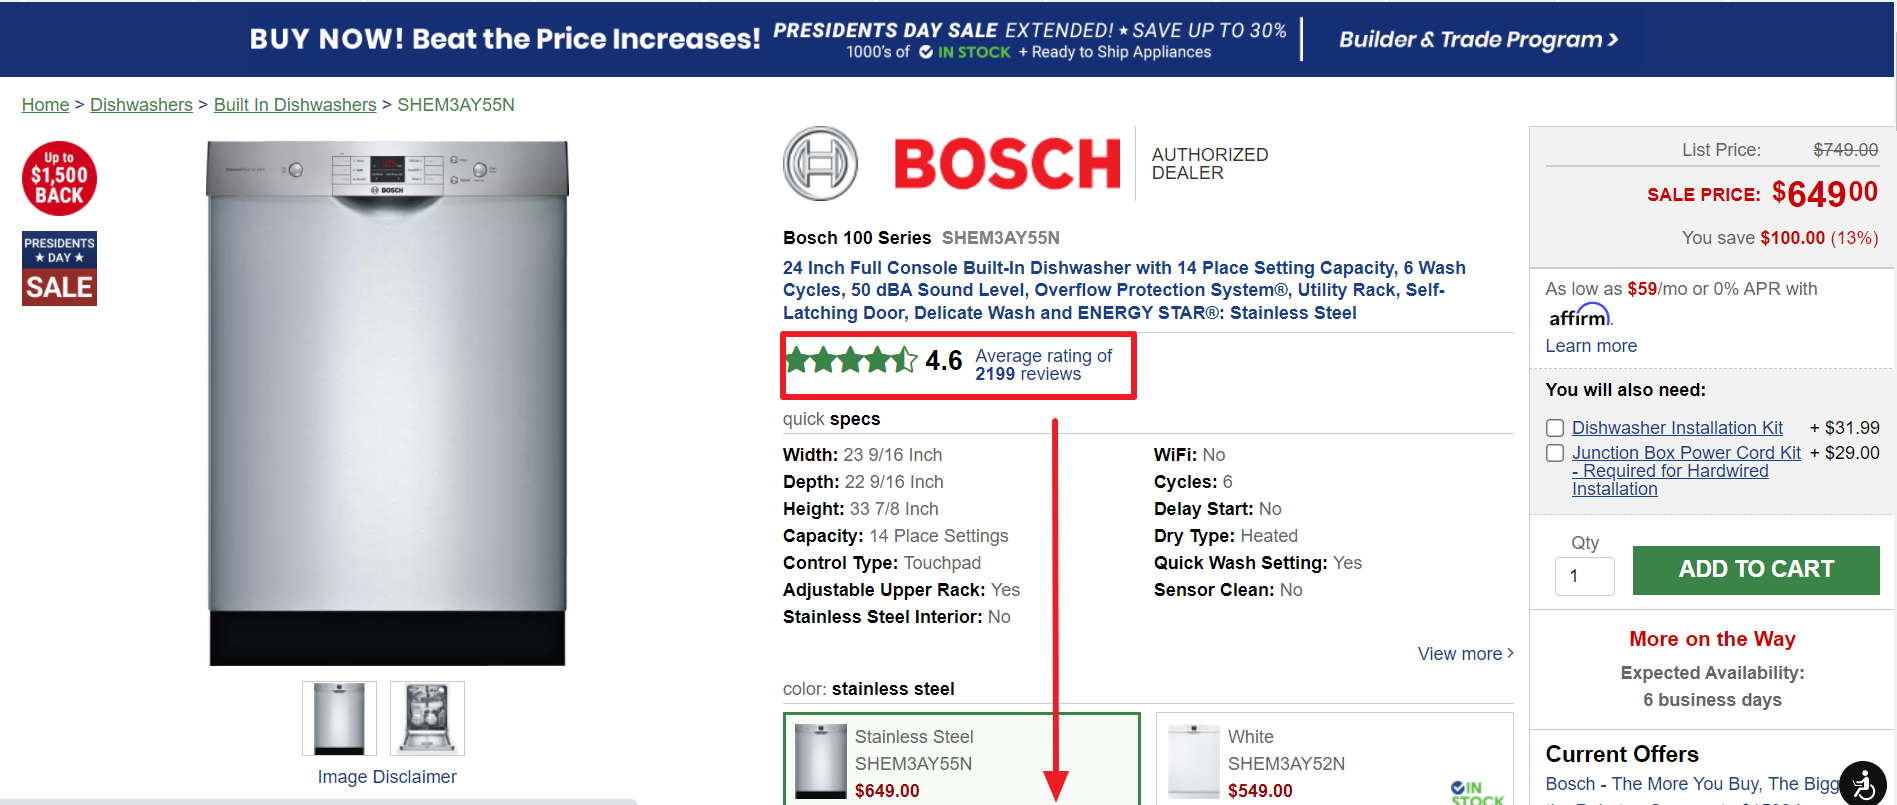Choose the Stainless Steel color option
Screen dimensions: 1897x805
coord(961,760)
